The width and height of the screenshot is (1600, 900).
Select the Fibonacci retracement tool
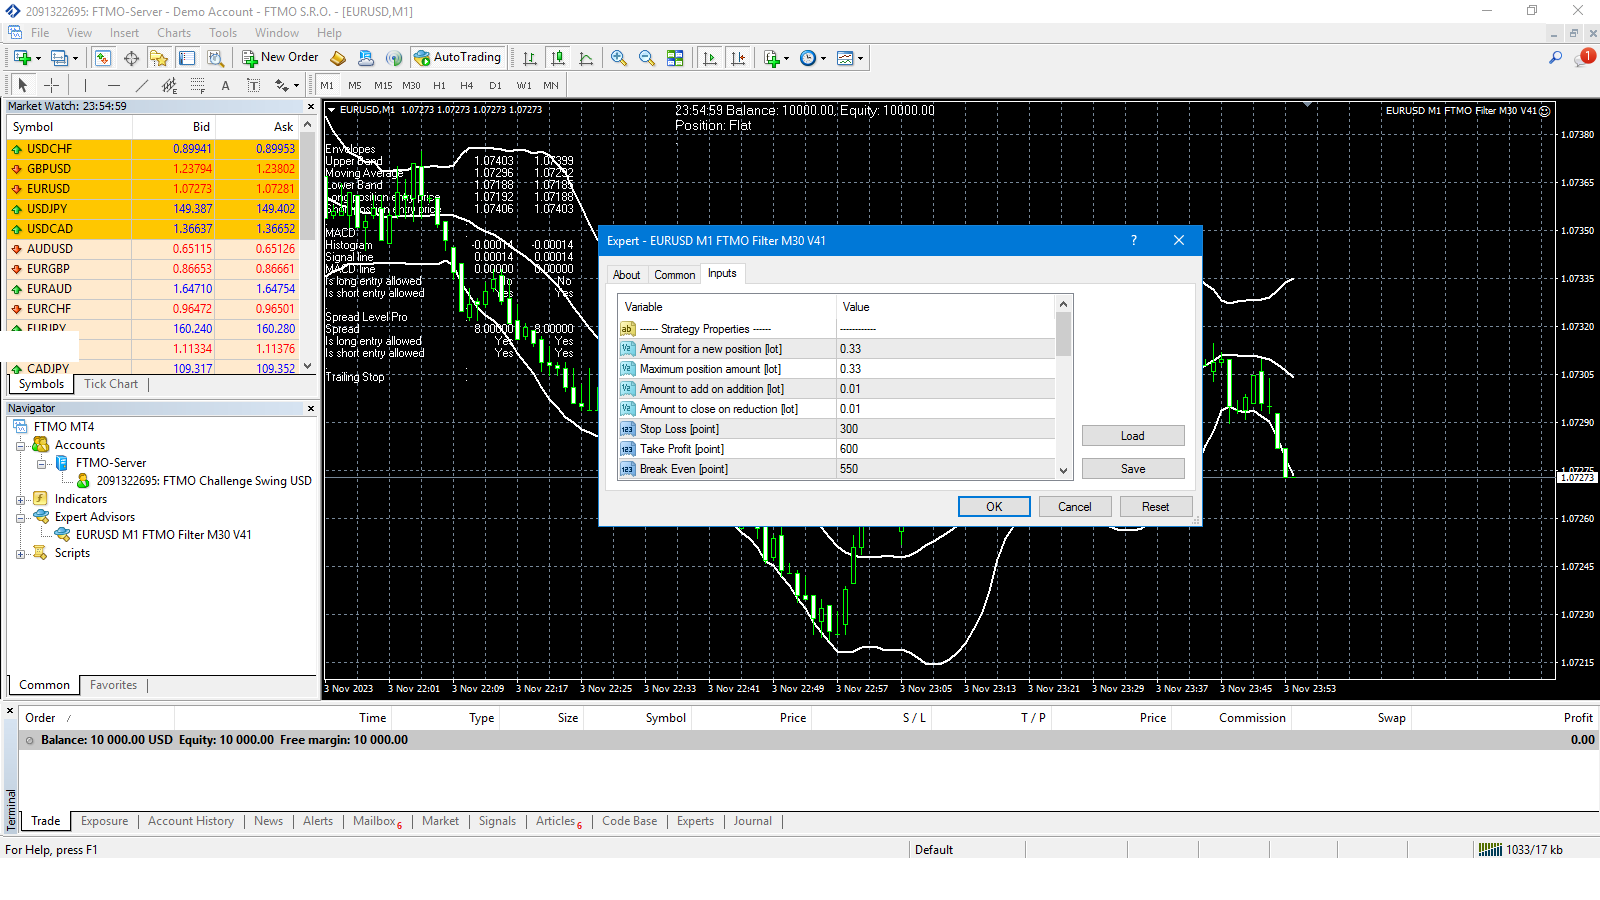197,85
